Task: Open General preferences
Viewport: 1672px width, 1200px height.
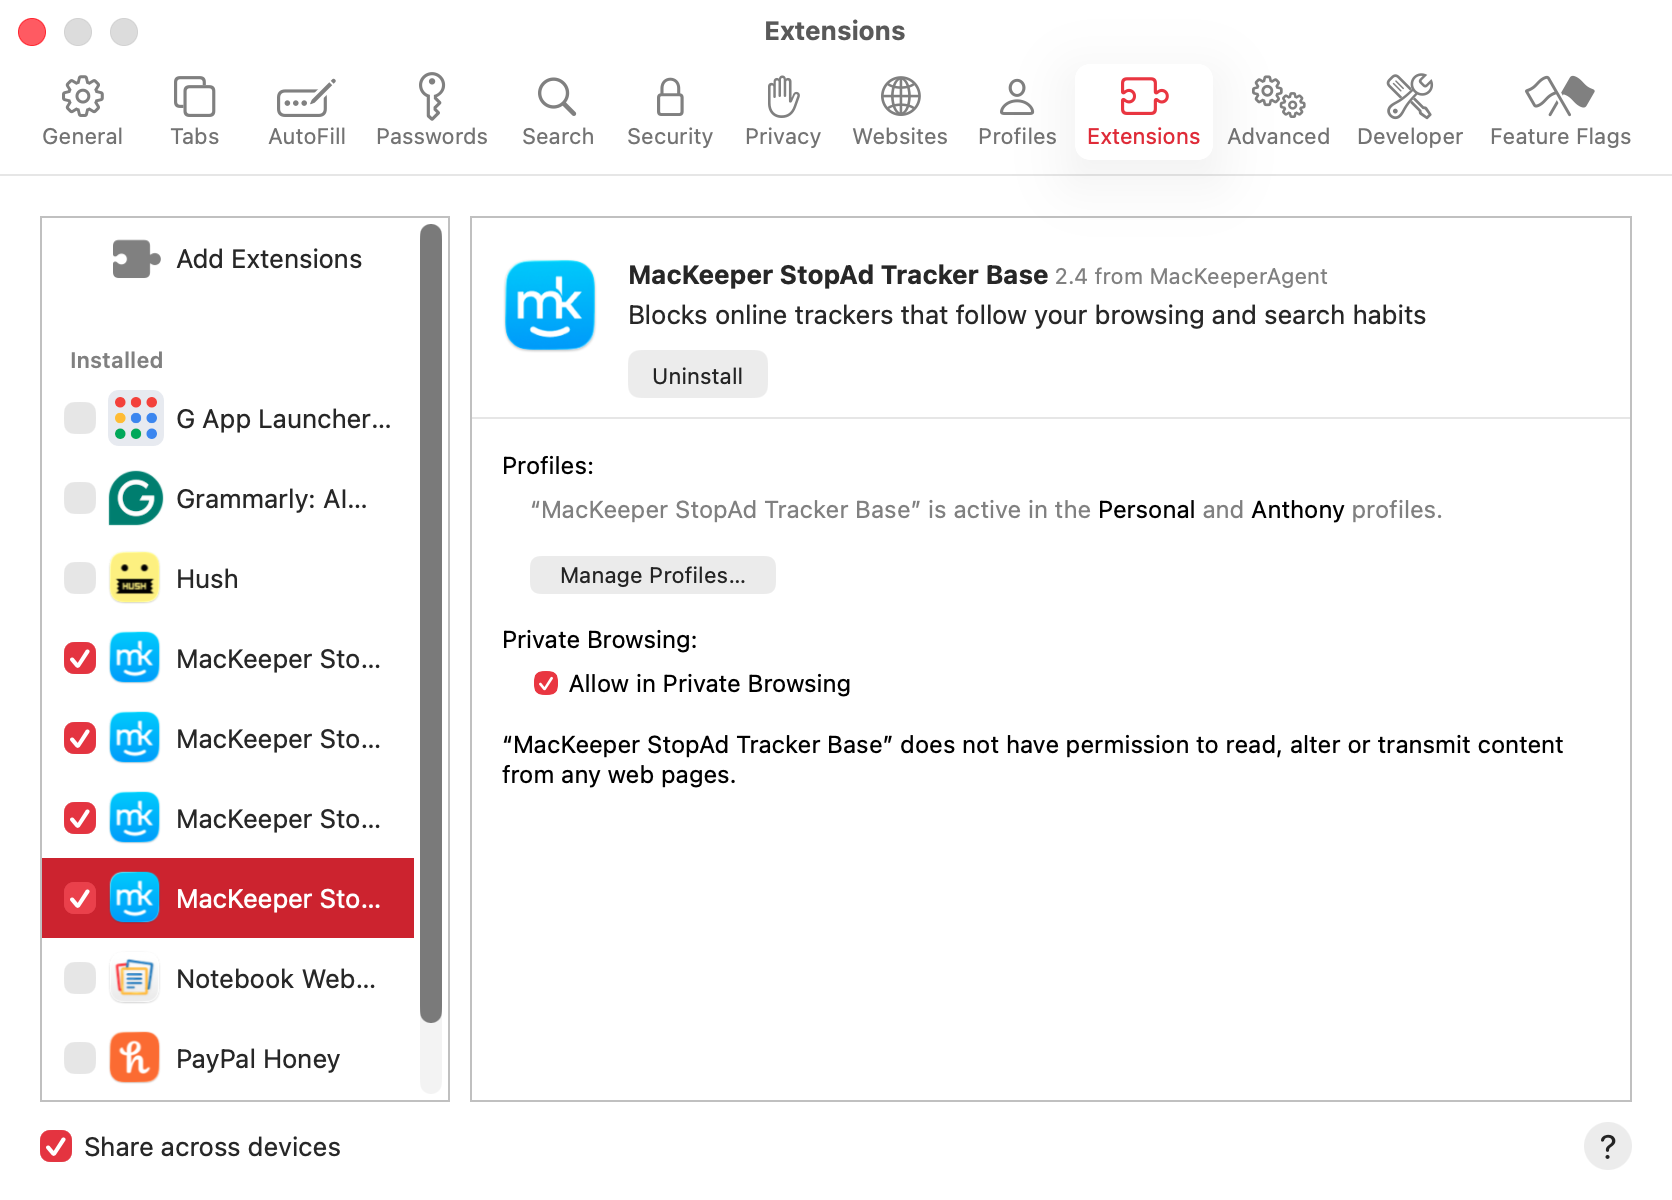Action: coord(82,110)
